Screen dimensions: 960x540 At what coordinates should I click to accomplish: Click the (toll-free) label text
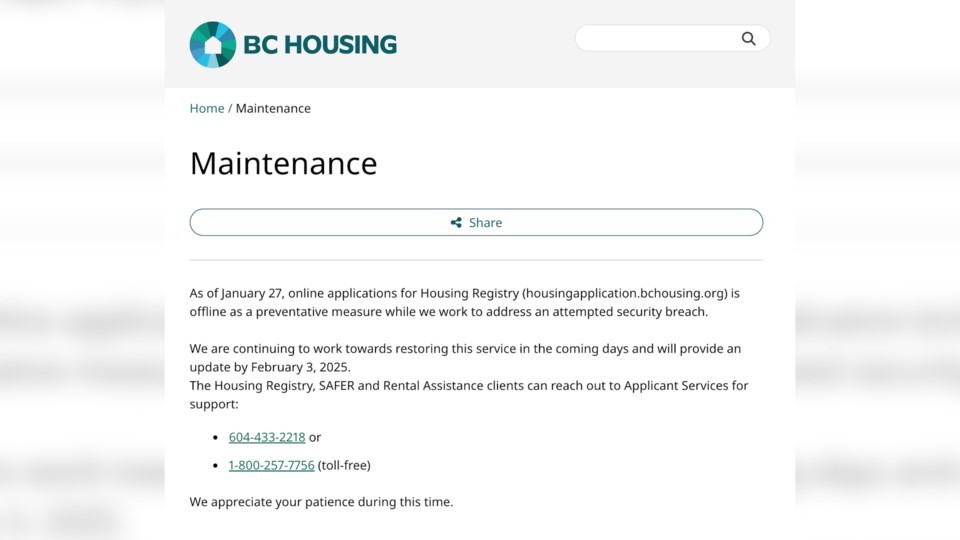coord(344,465)
